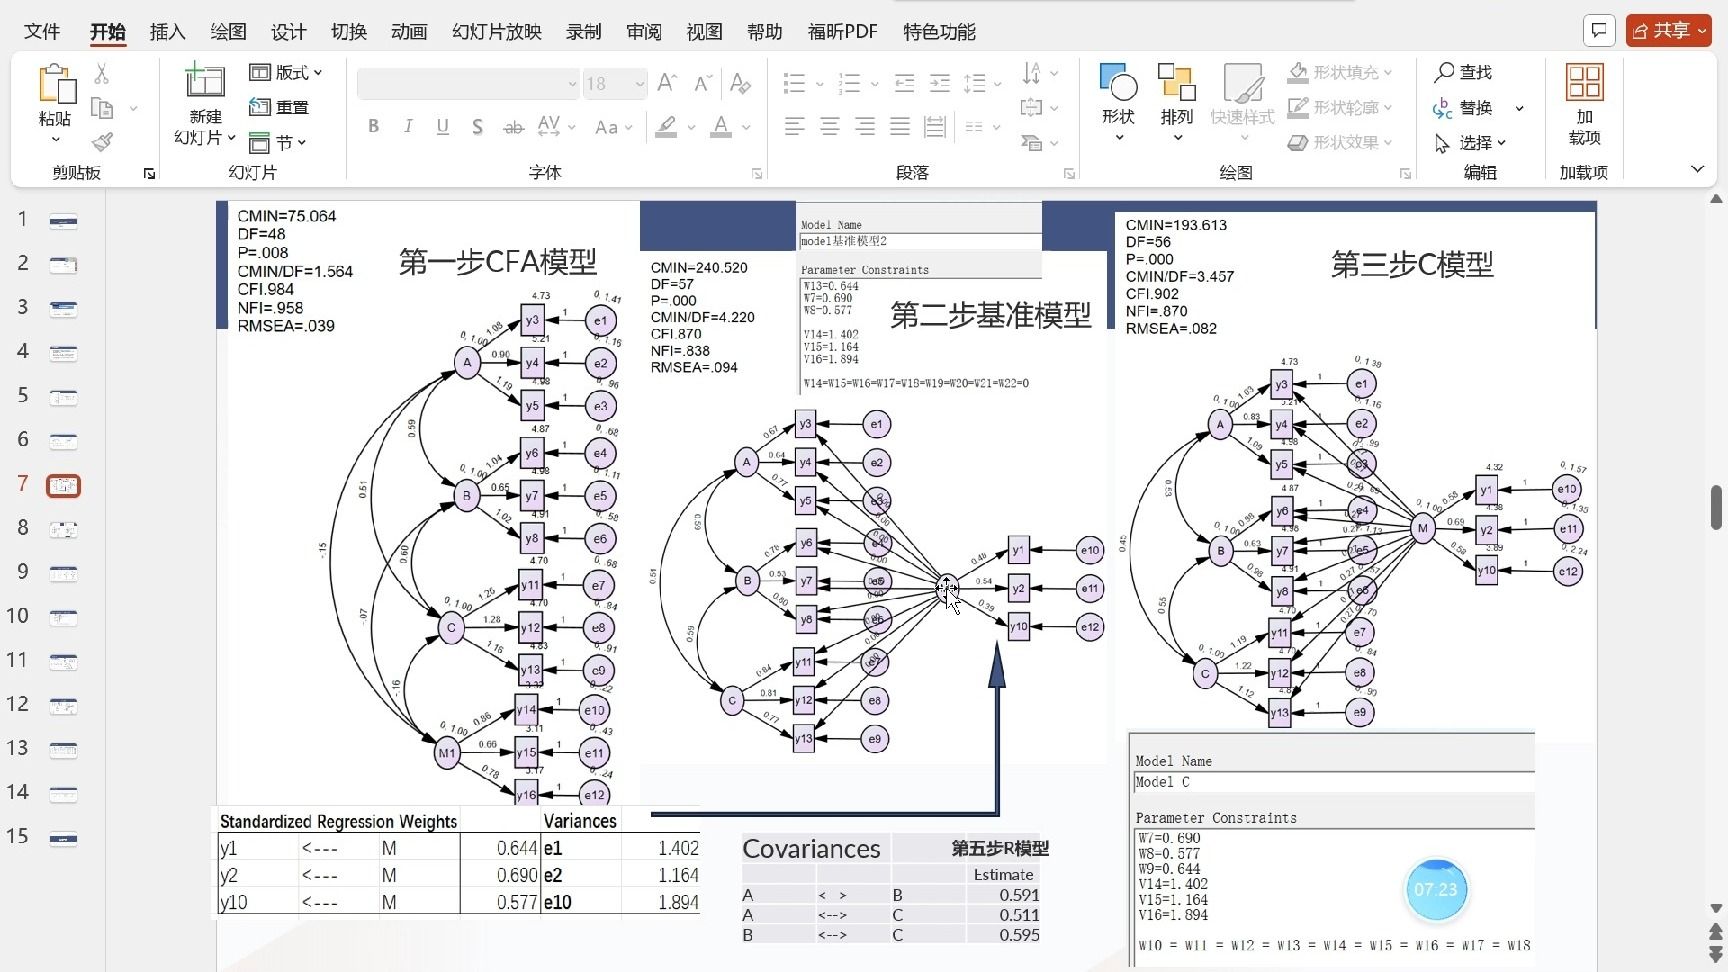1728x972 pixels.
Task: Open Add-ins 加载项 icon
Action: 1585,104
